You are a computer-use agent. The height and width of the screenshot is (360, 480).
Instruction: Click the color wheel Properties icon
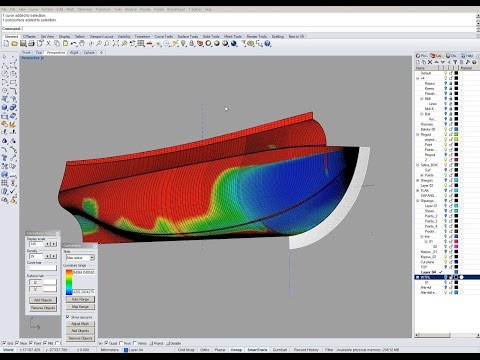[209, 43]
